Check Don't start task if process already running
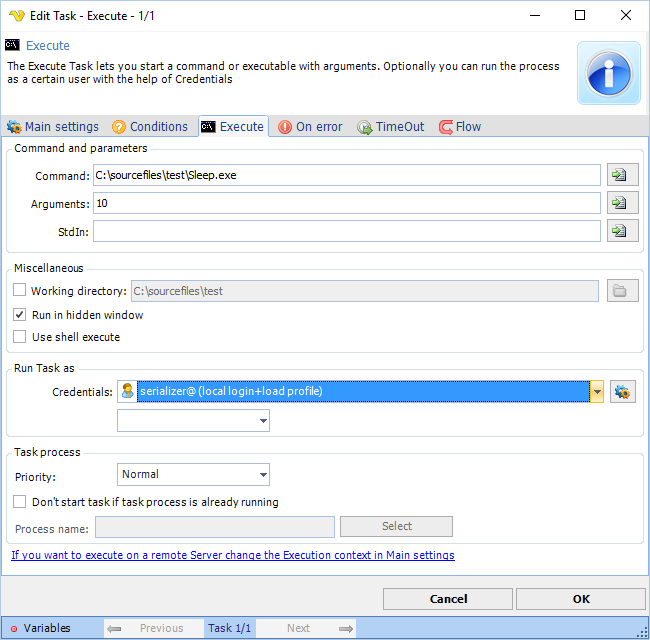The image size is (650, 640). tap(20, 502)
